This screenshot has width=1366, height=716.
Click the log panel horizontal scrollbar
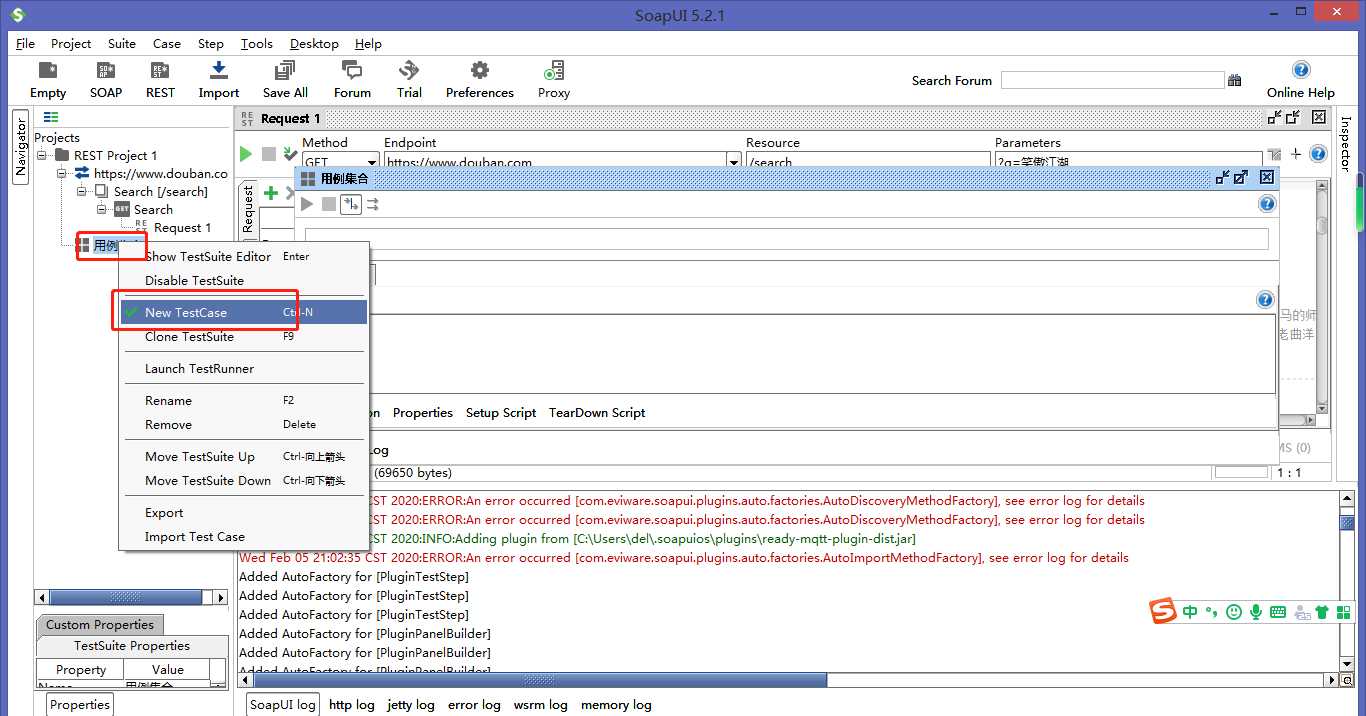(788, 680)
